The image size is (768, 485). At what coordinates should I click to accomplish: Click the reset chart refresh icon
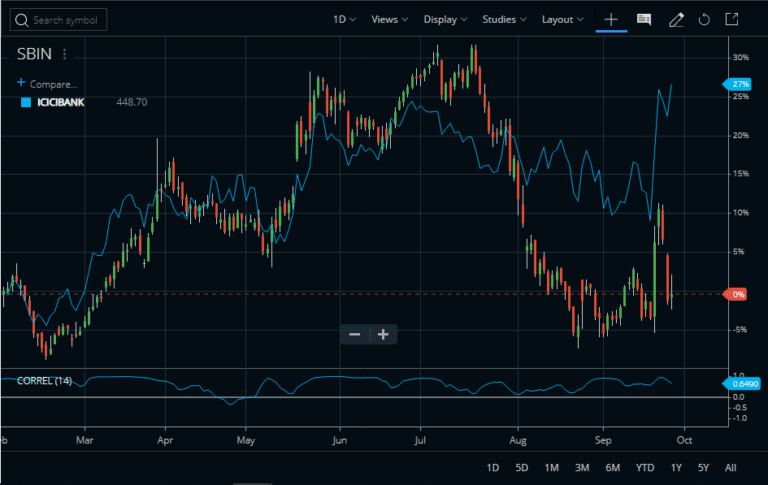pos(704,19)
